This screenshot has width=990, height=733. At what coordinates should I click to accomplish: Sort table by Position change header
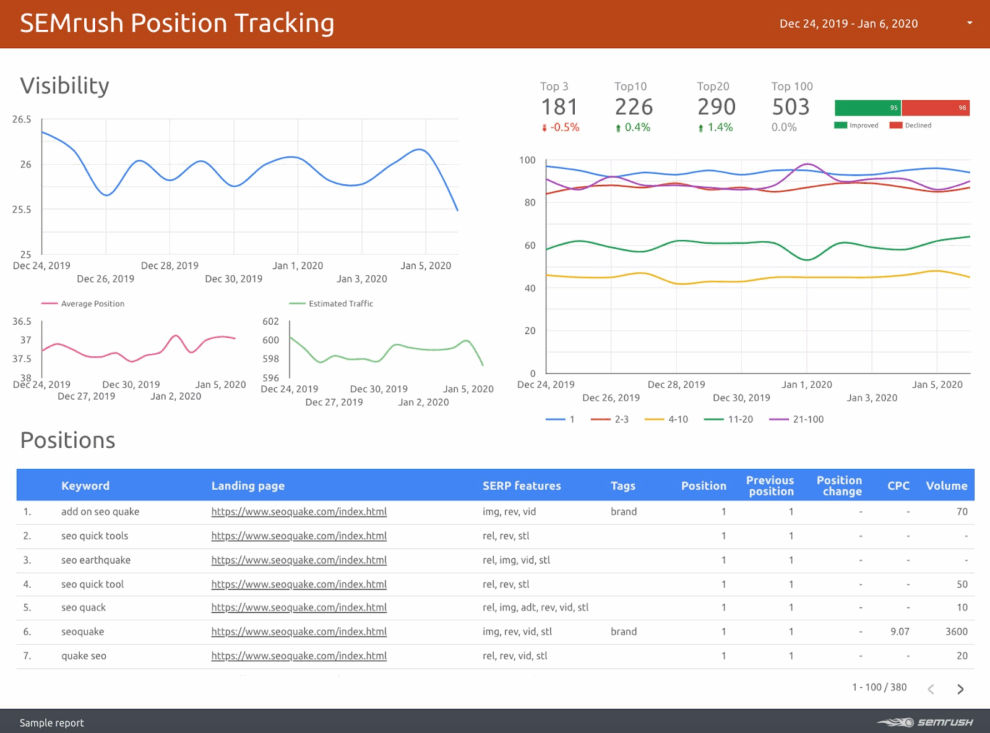coord(840,486)
